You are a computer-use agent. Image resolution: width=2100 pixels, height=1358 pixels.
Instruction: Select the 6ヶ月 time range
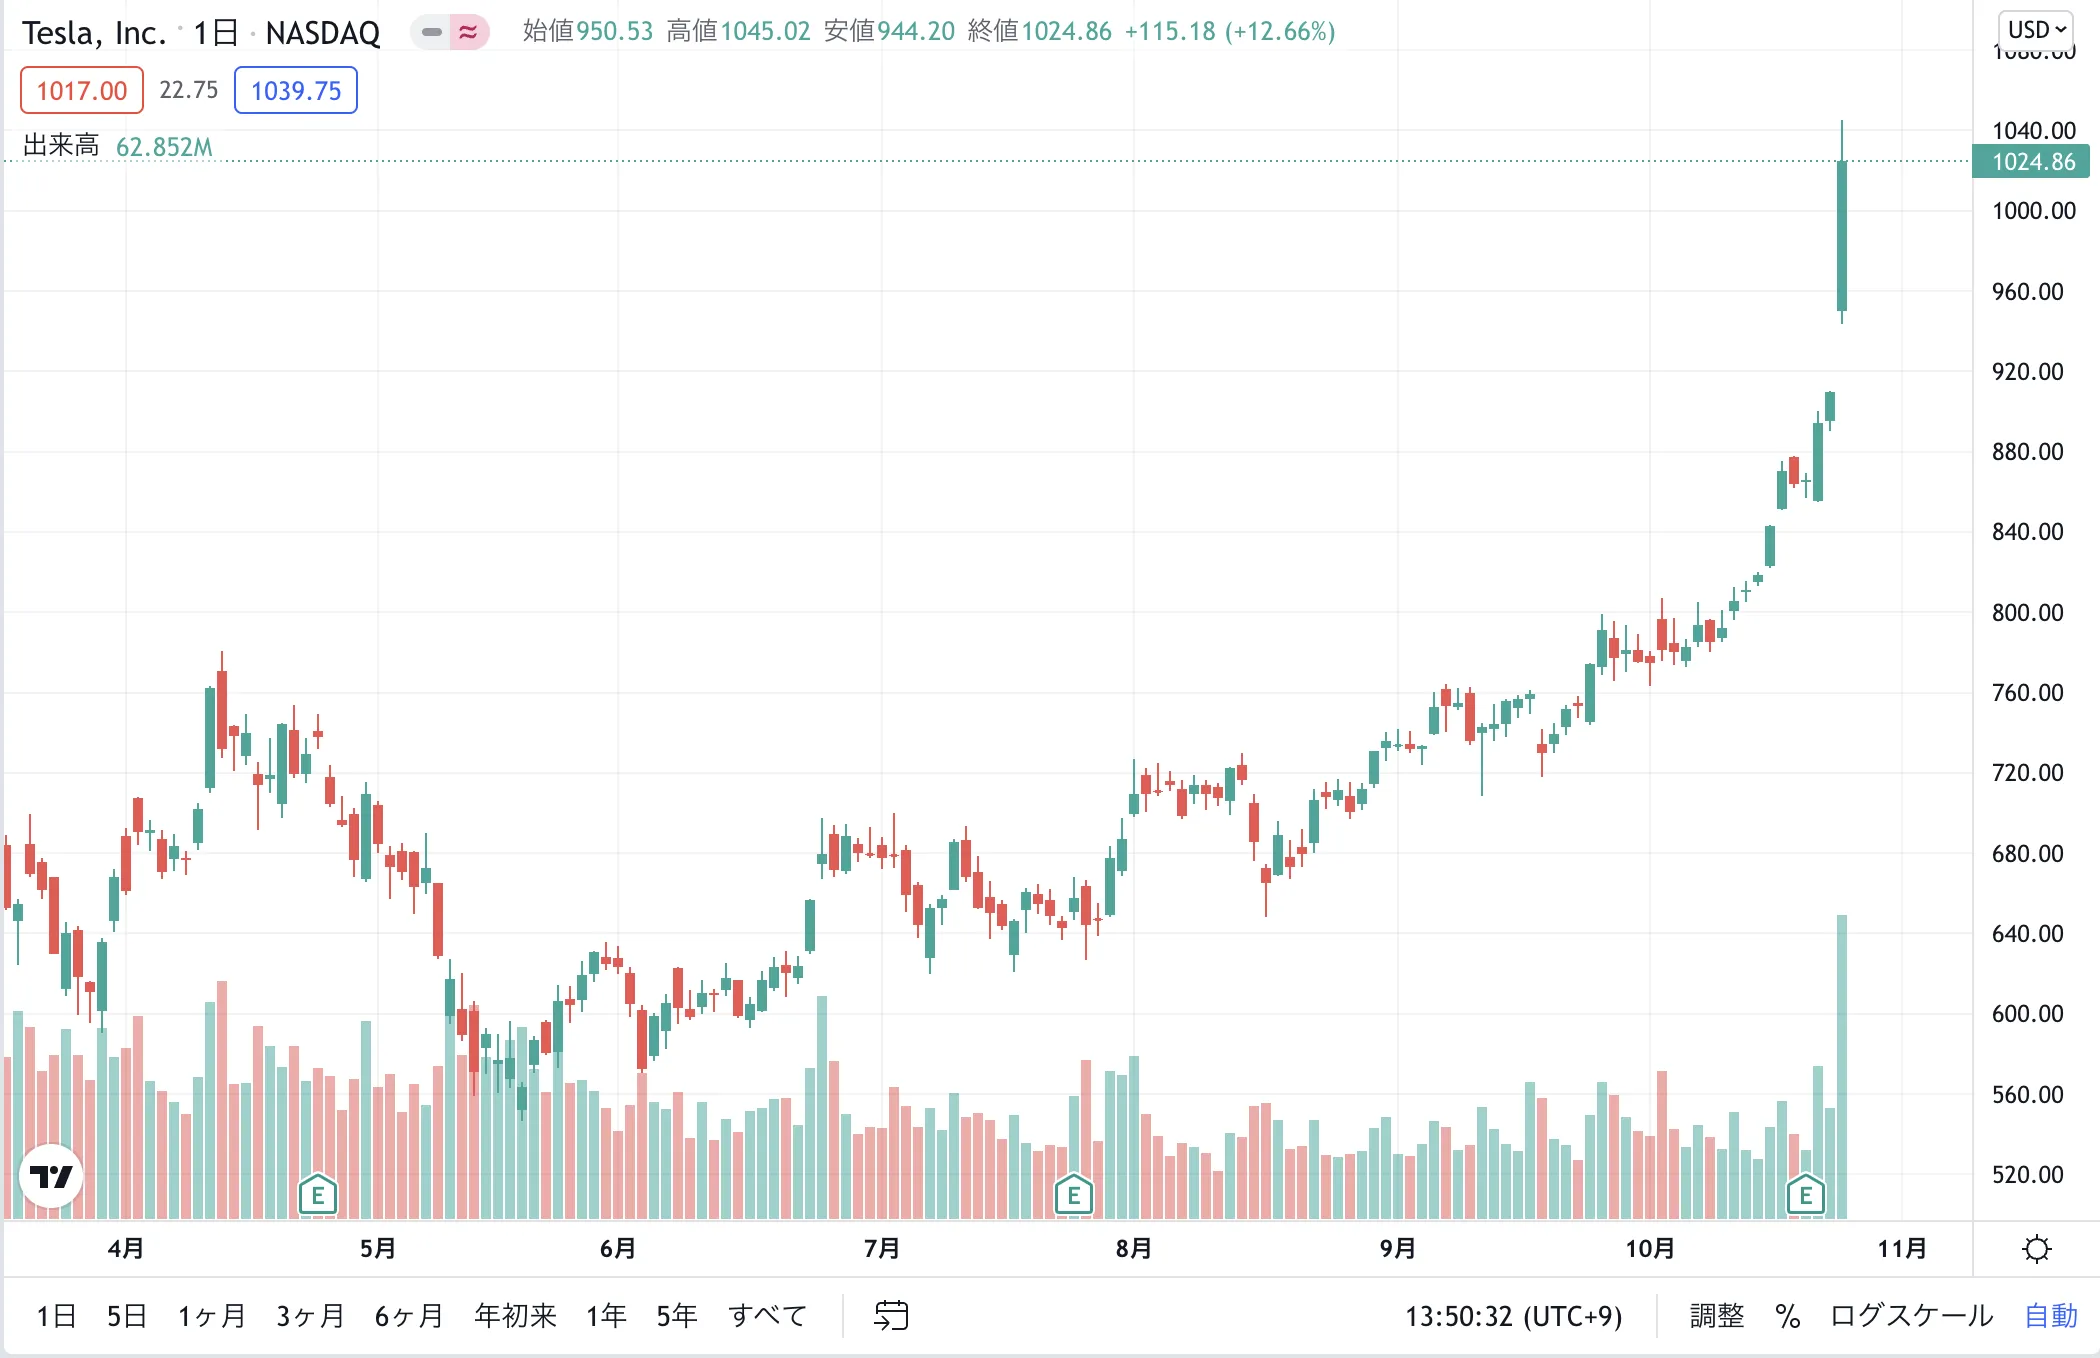pyautogui.click(x=409, y=1316)
